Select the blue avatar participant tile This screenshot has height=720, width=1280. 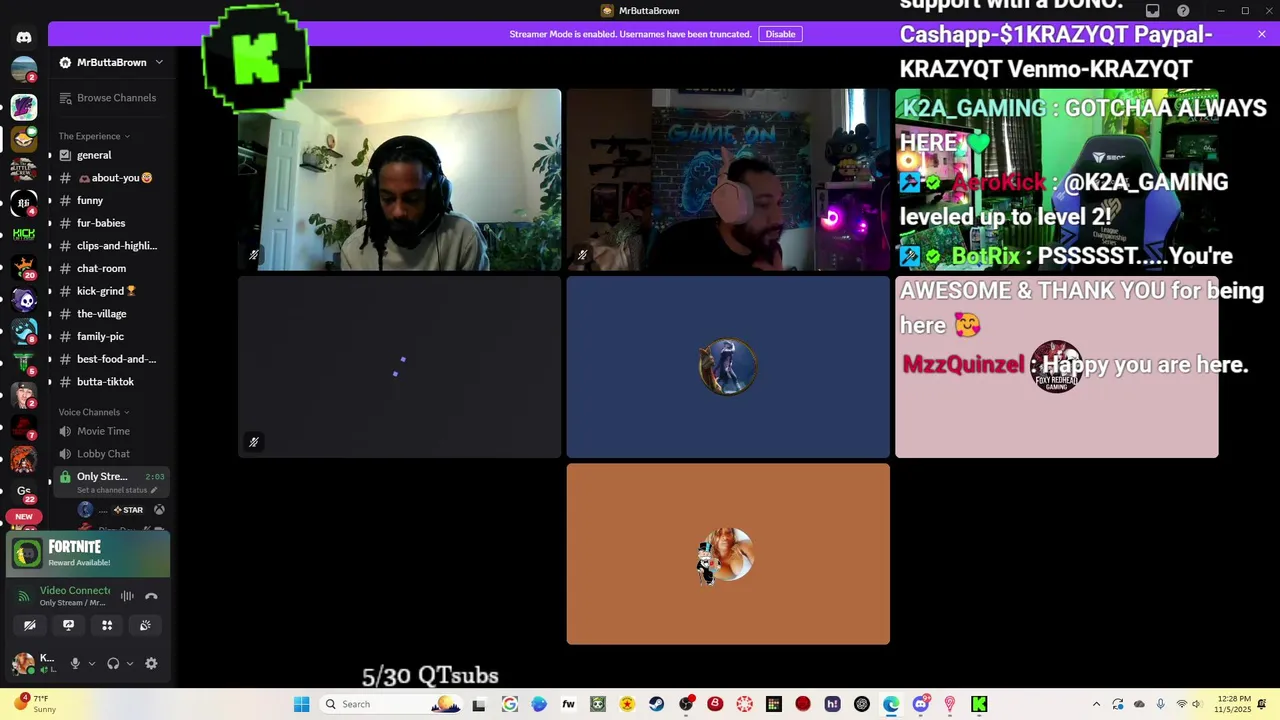coord(728,367)
